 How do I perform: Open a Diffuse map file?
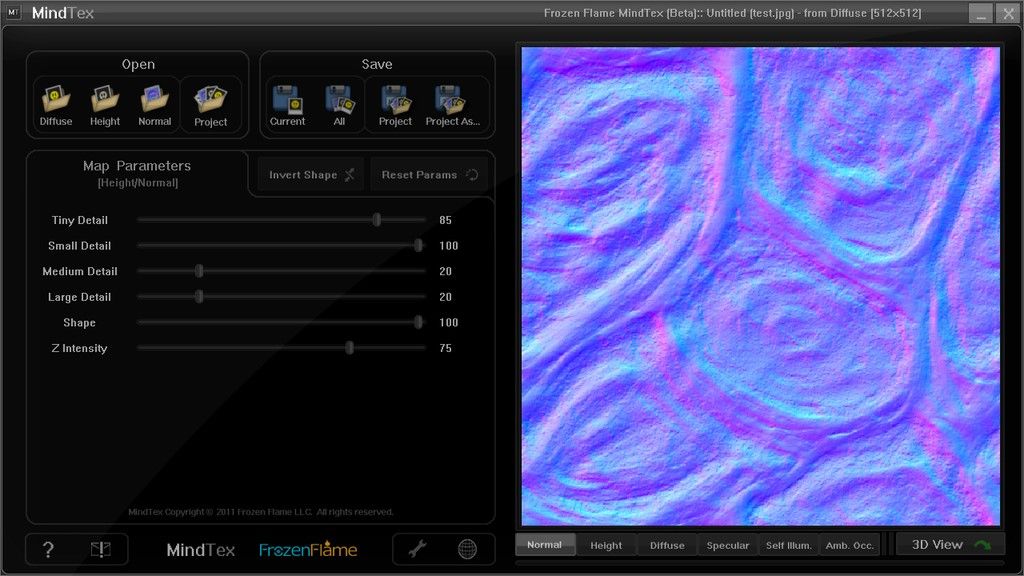56,106
